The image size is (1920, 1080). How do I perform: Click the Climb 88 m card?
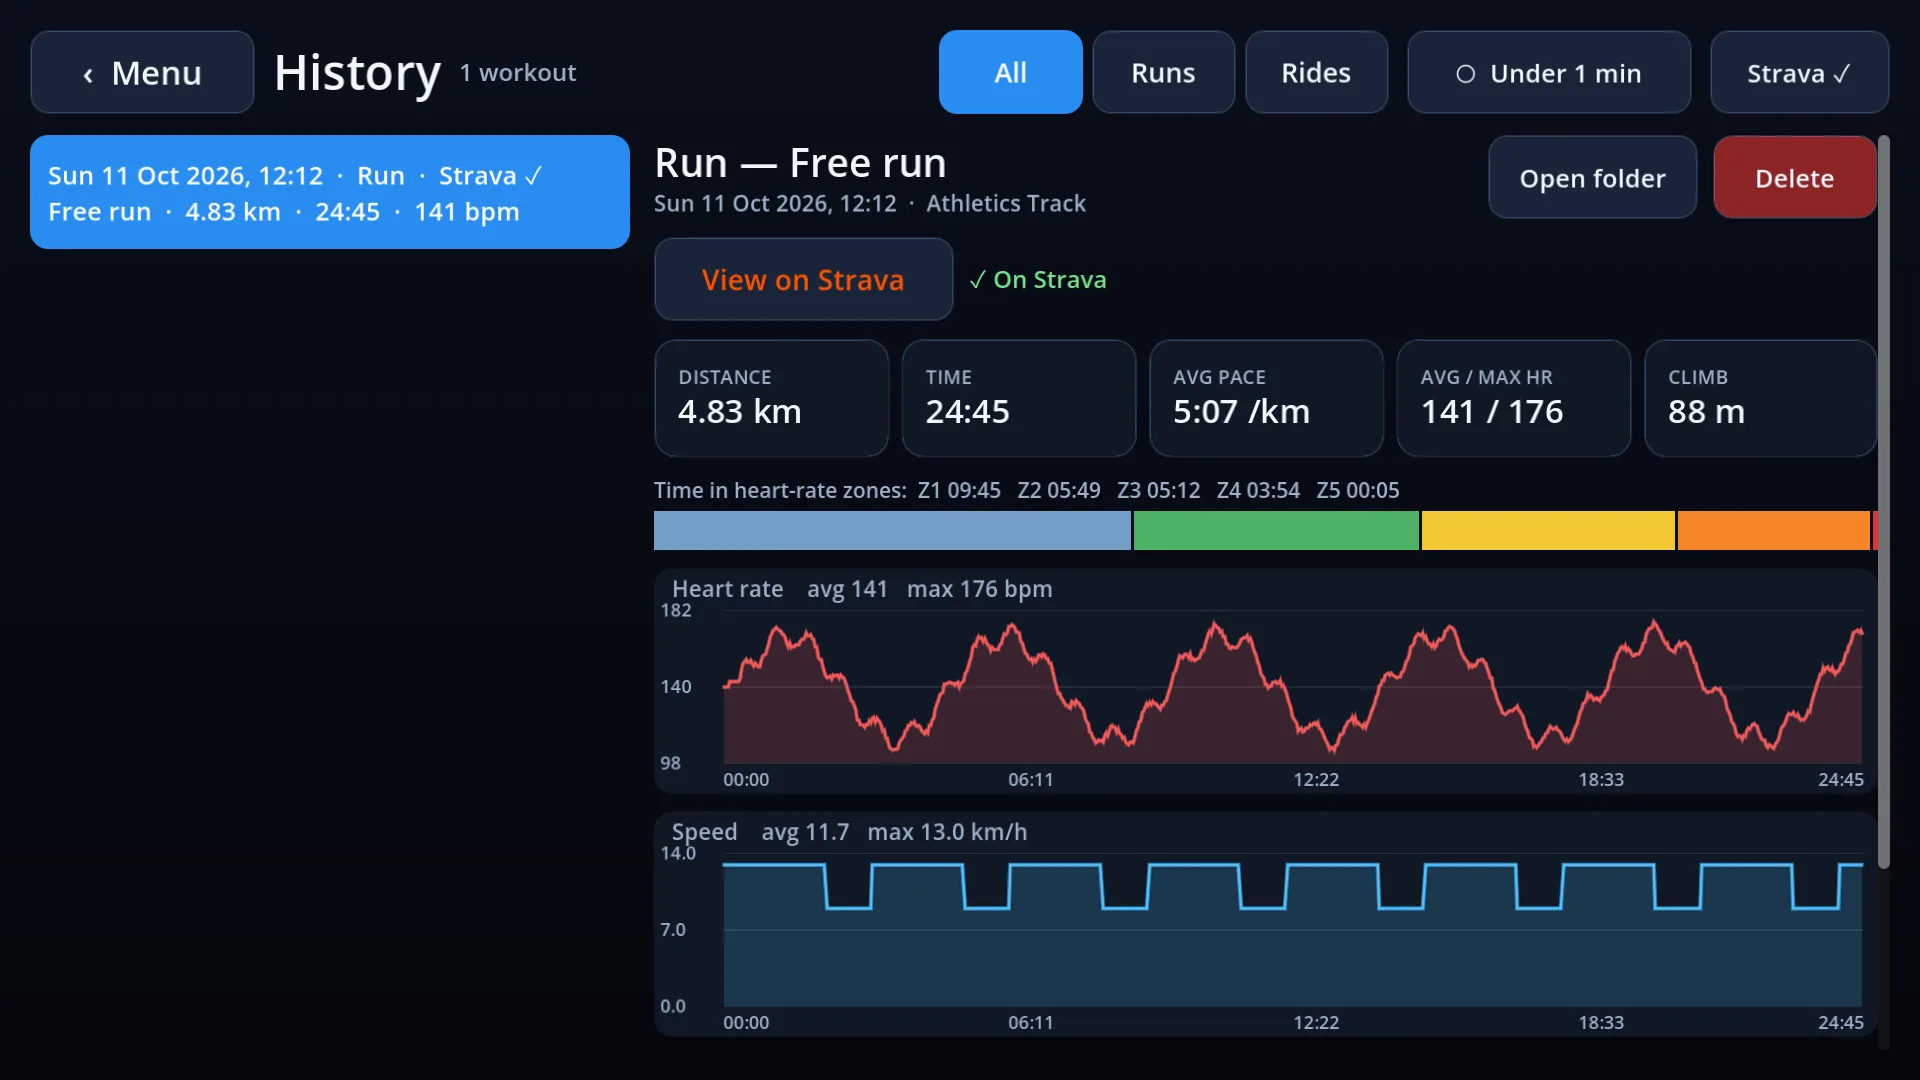coord(1760,398)
